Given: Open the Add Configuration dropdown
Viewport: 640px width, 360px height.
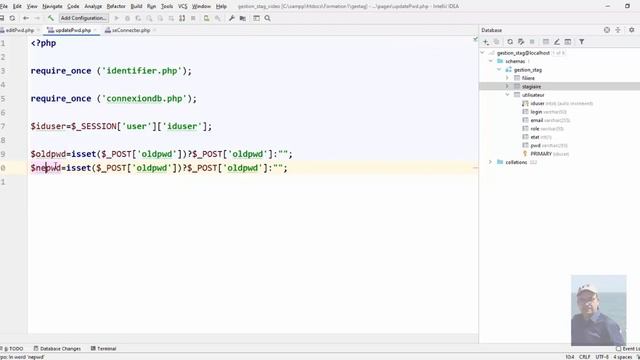Looking at the screenshot, I should click(84, 18).
